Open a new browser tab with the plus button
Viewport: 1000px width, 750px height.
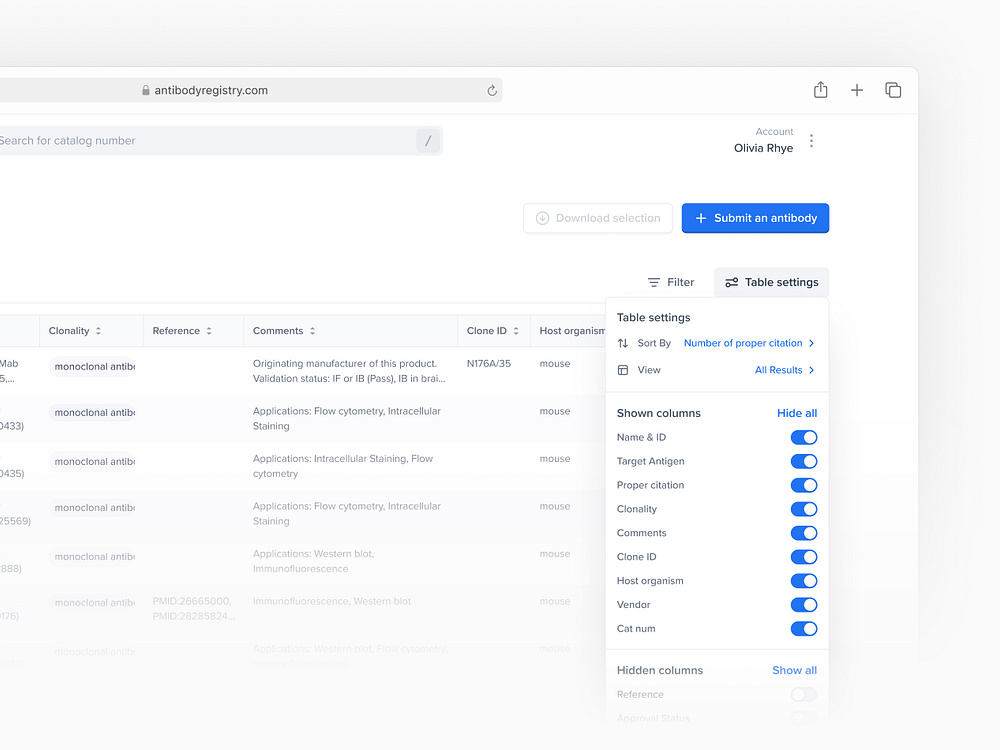(x=857, y=90)
